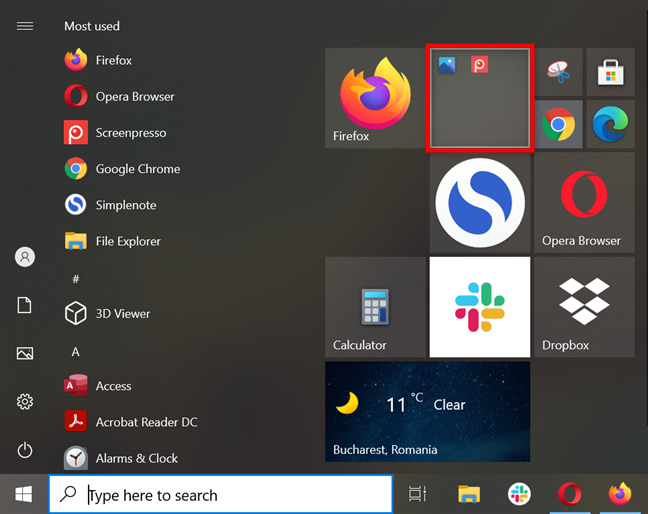Open the letter A index header

click(x=75, y=352)
